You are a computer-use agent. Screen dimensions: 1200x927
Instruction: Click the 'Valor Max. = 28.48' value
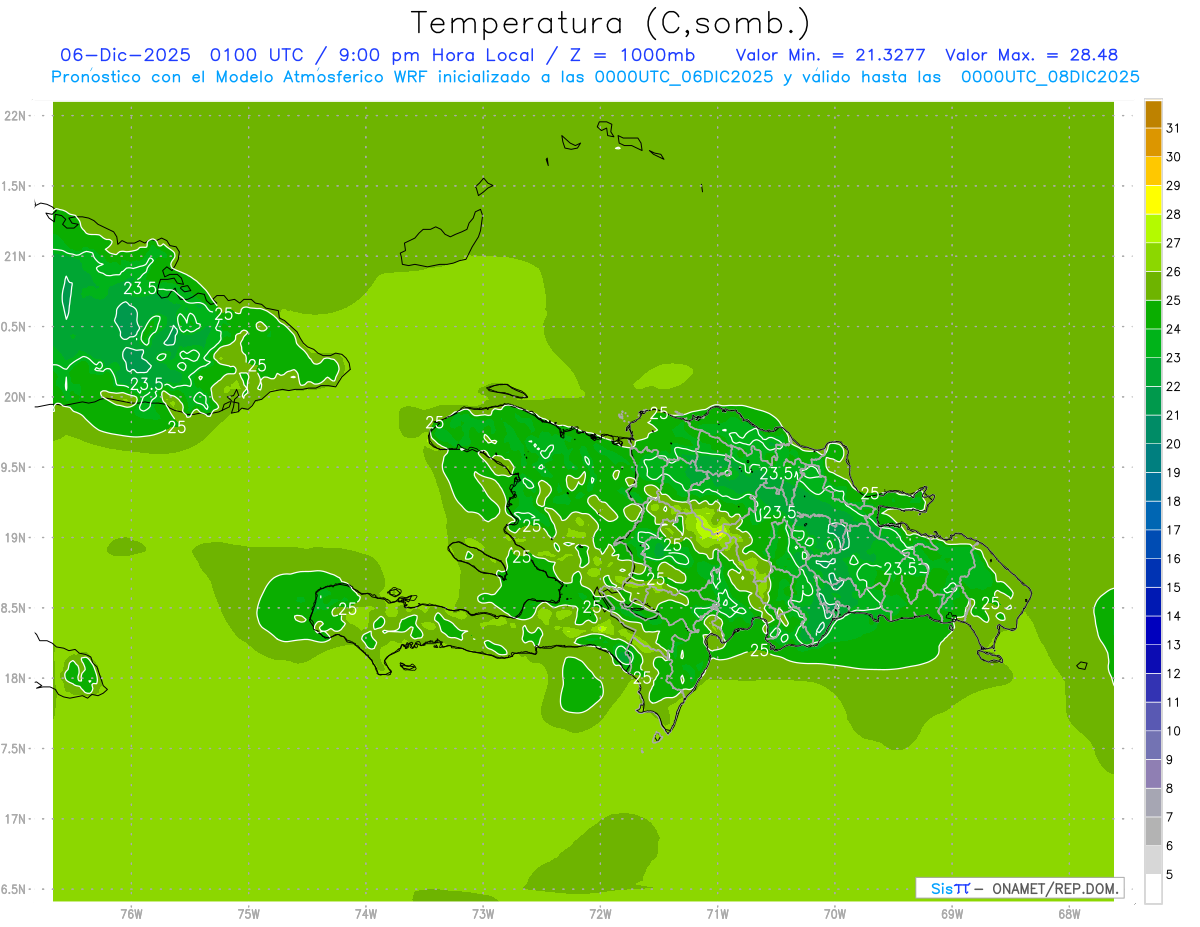point(1031,55)
